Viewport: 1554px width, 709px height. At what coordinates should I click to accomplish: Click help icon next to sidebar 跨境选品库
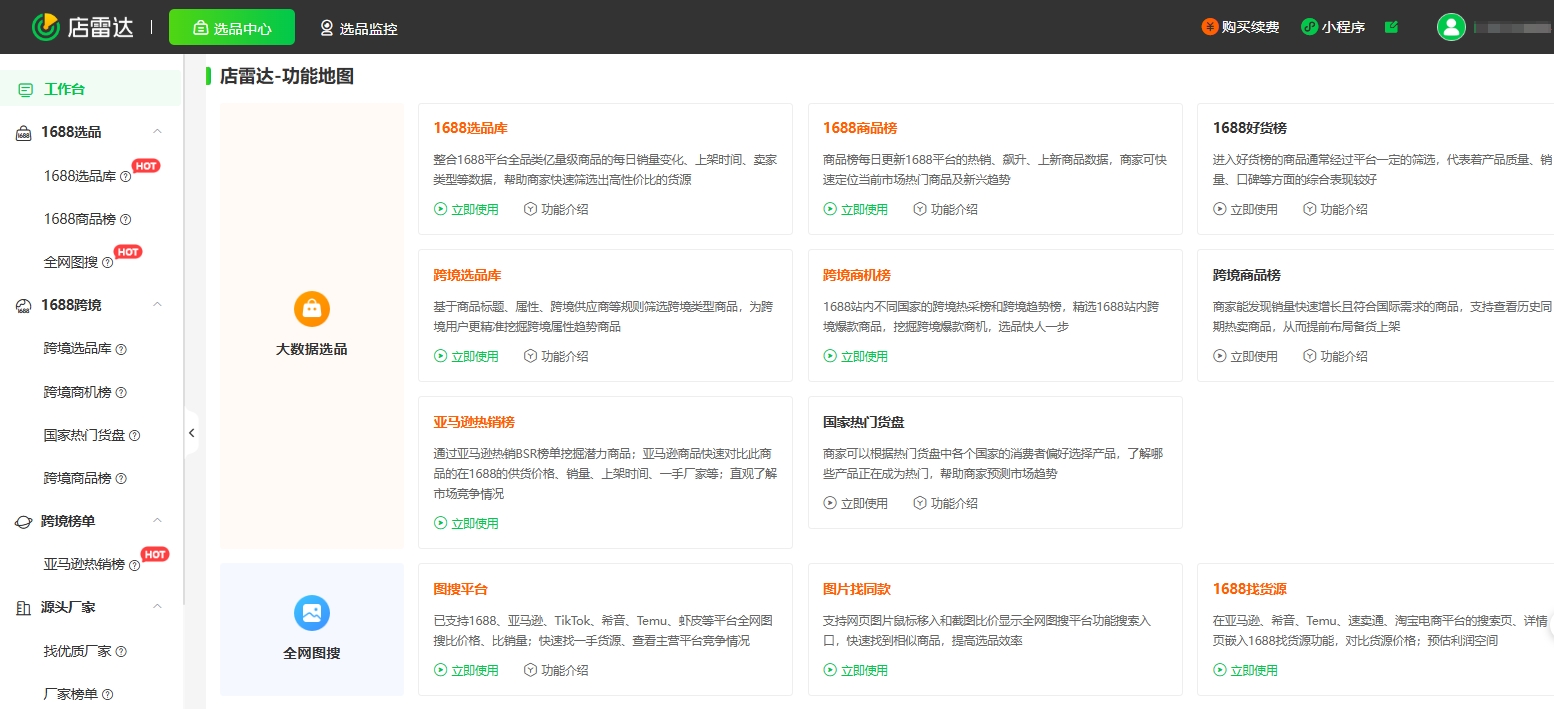click(121, 349)
